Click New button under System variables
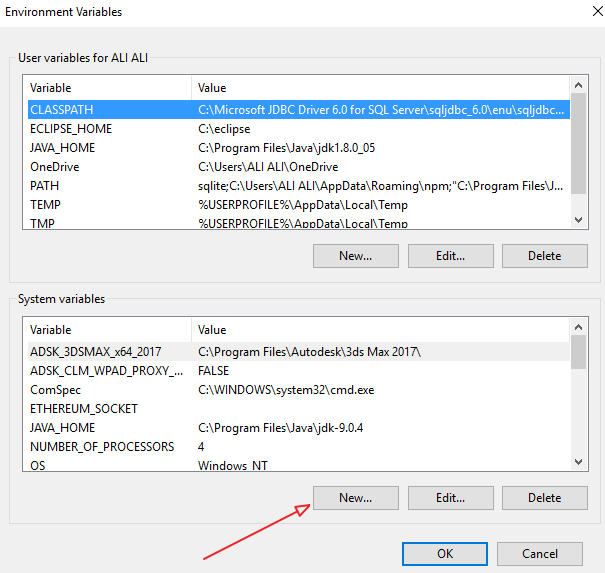This screenshot has width=605, height=573. [x=355, y=497]
